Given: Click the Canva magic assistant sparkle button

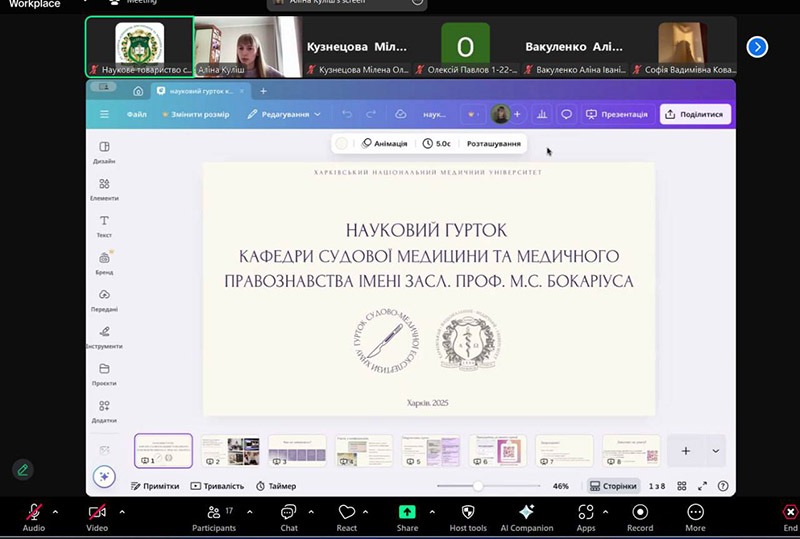Looking at the screenshot, I should 104,477.
